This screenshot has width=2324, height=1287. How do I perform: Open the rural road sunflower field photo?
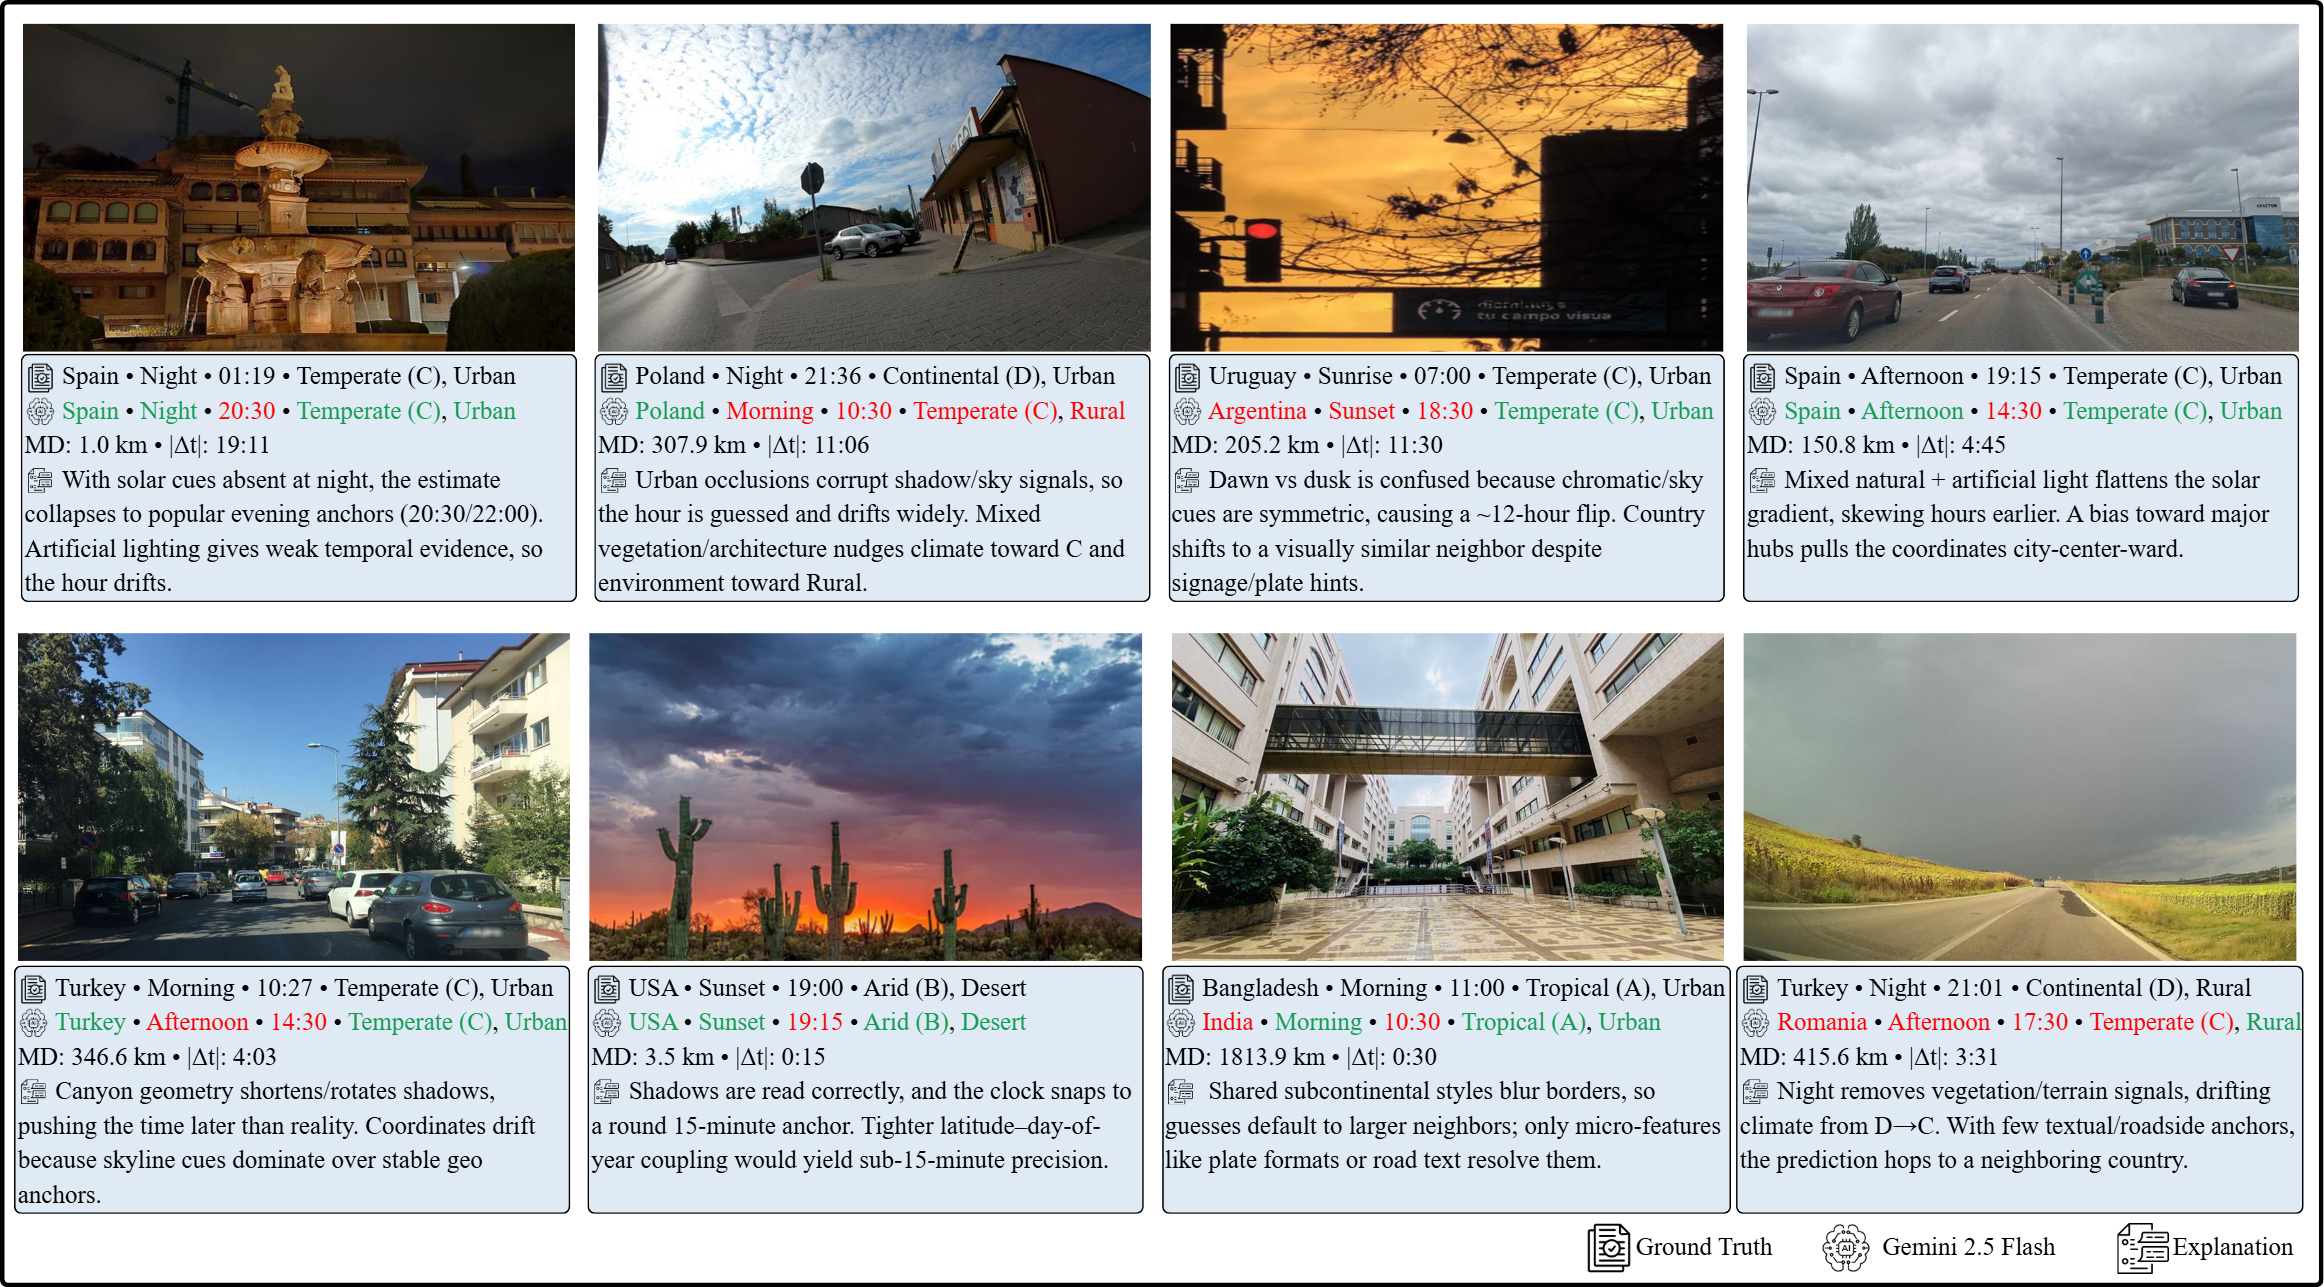[x=2019, y=796]
